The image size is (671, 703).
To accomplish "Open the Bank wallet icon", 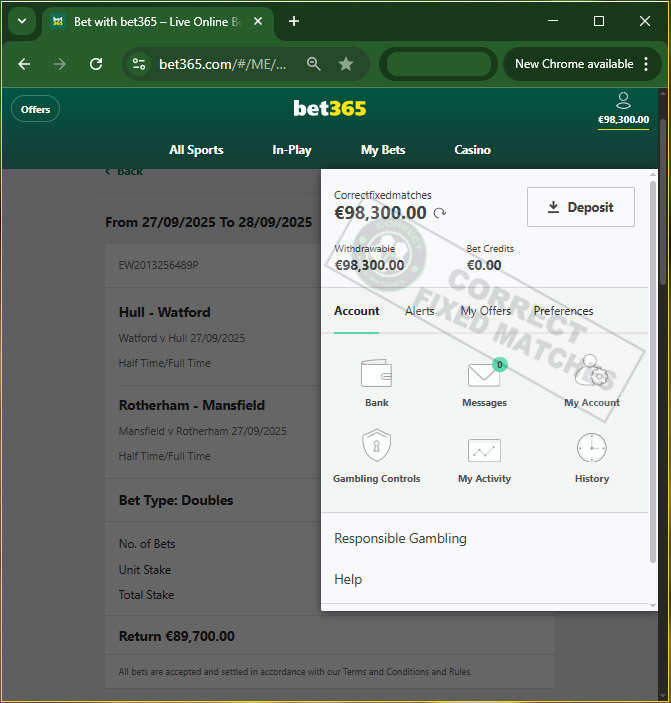I will (x=376, y=375).
